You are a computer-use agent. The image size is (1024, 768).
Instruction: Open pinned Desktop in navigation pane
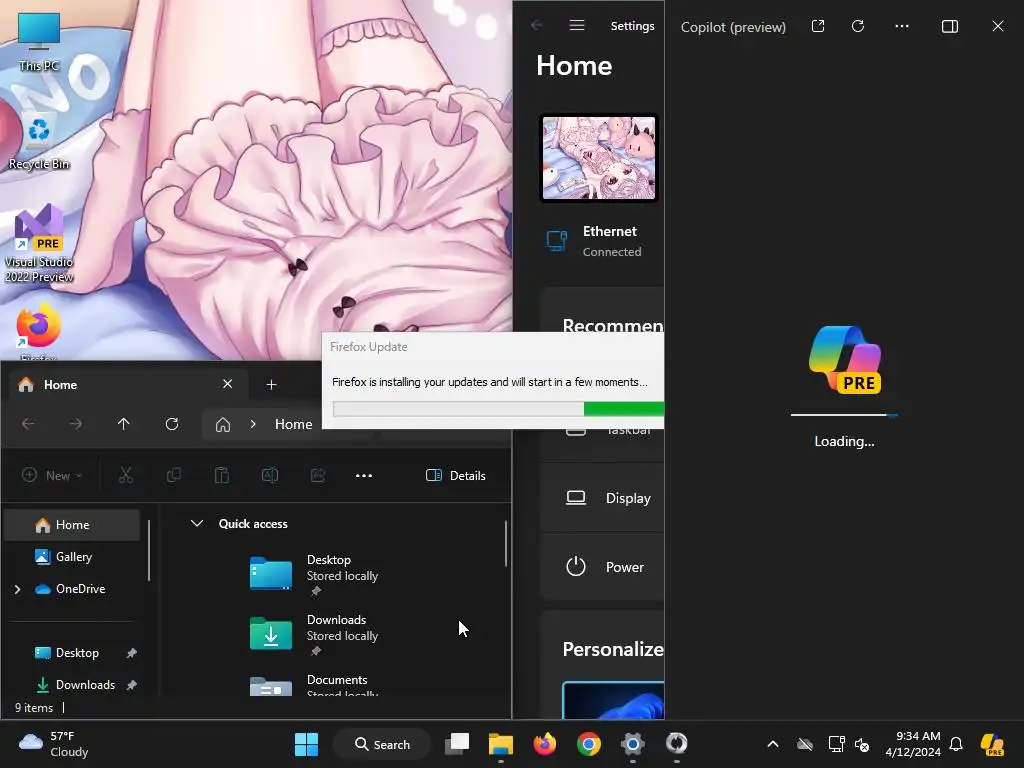(x=77, y=653)
